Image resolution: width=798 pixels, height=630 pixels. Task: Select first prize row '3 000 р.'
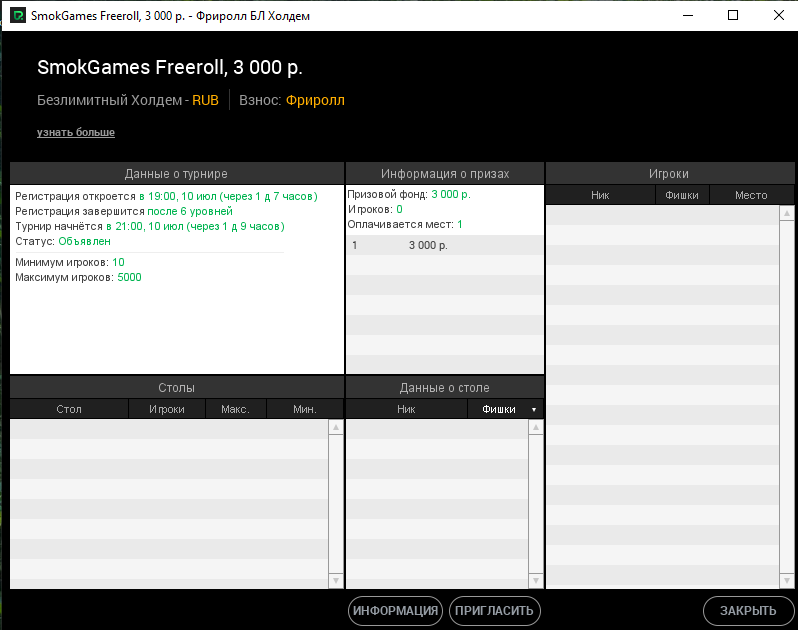tap(445, 245)
